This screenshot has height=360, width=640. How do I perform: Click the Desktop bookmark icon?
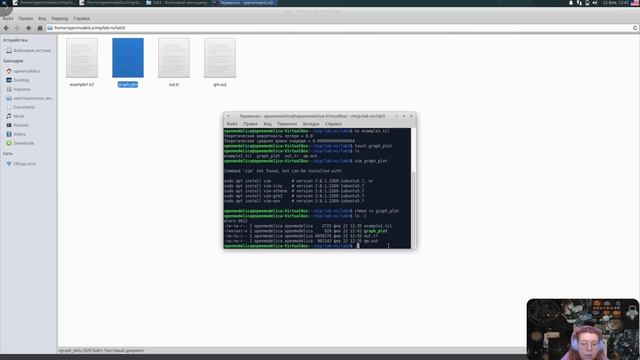pos(9,80)
